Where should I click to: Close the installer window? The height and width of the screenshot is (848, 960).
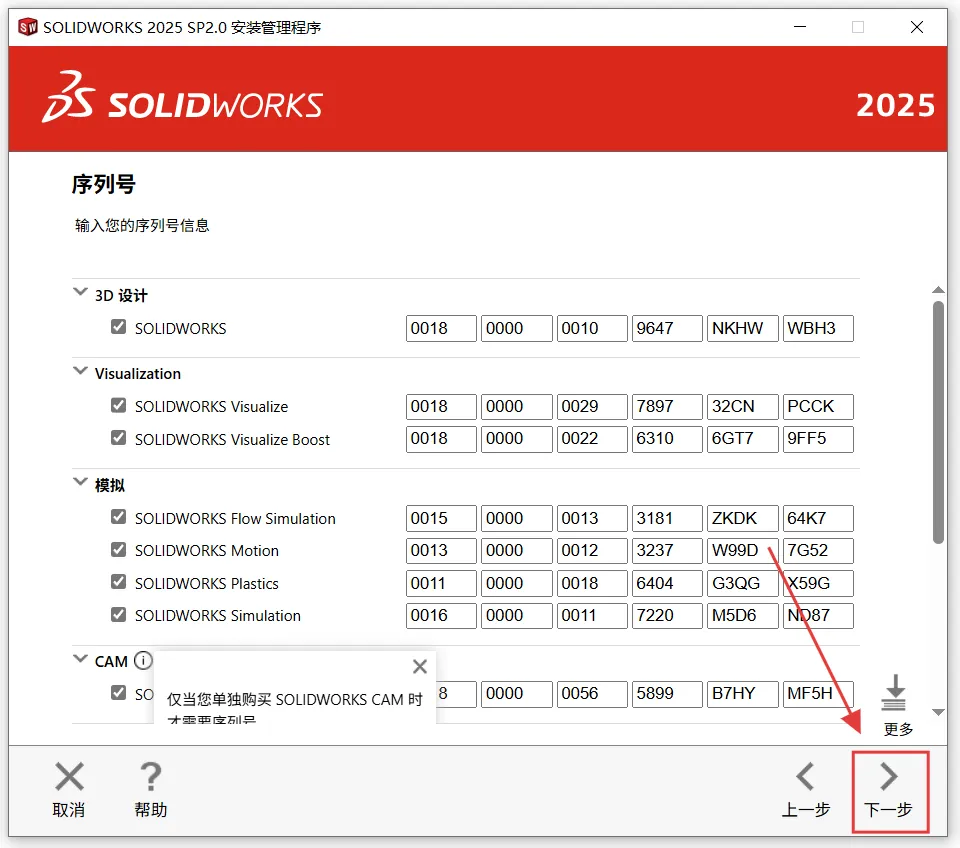(917, 27)
